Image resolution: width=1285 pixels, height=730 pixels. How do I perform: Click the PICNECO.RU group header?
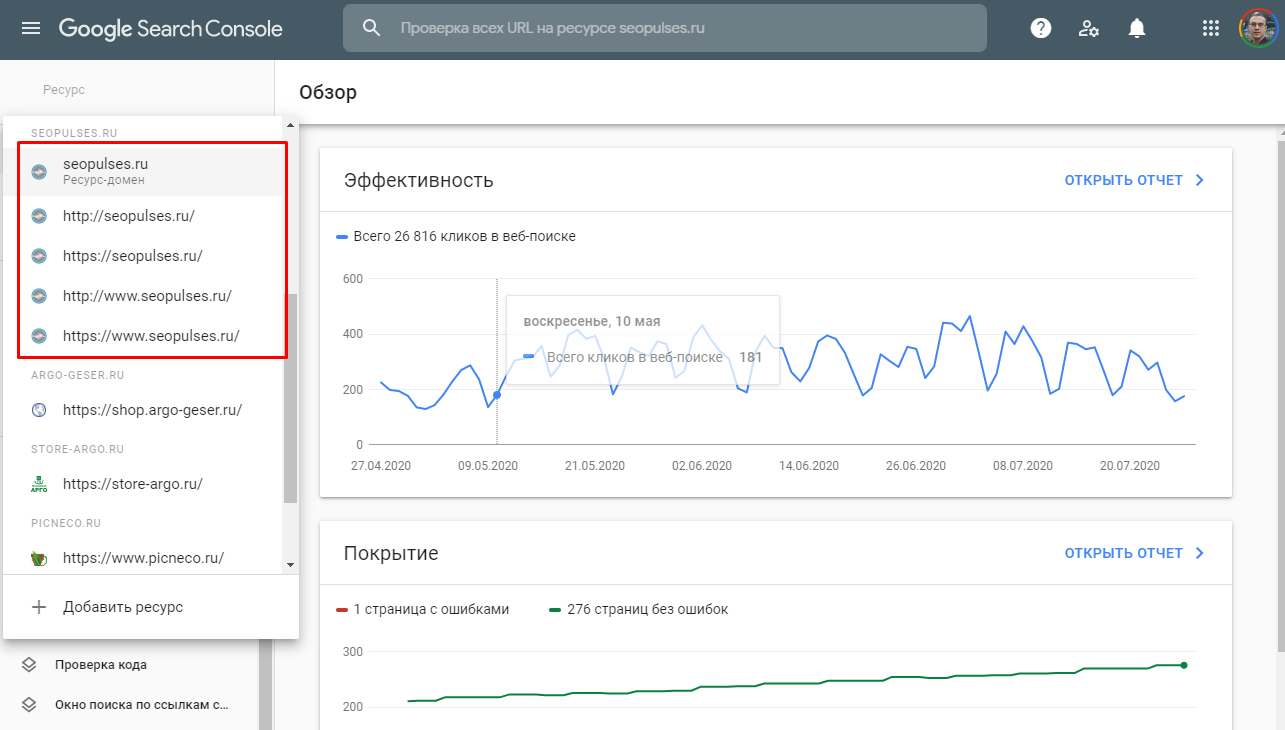coord(66,523)
